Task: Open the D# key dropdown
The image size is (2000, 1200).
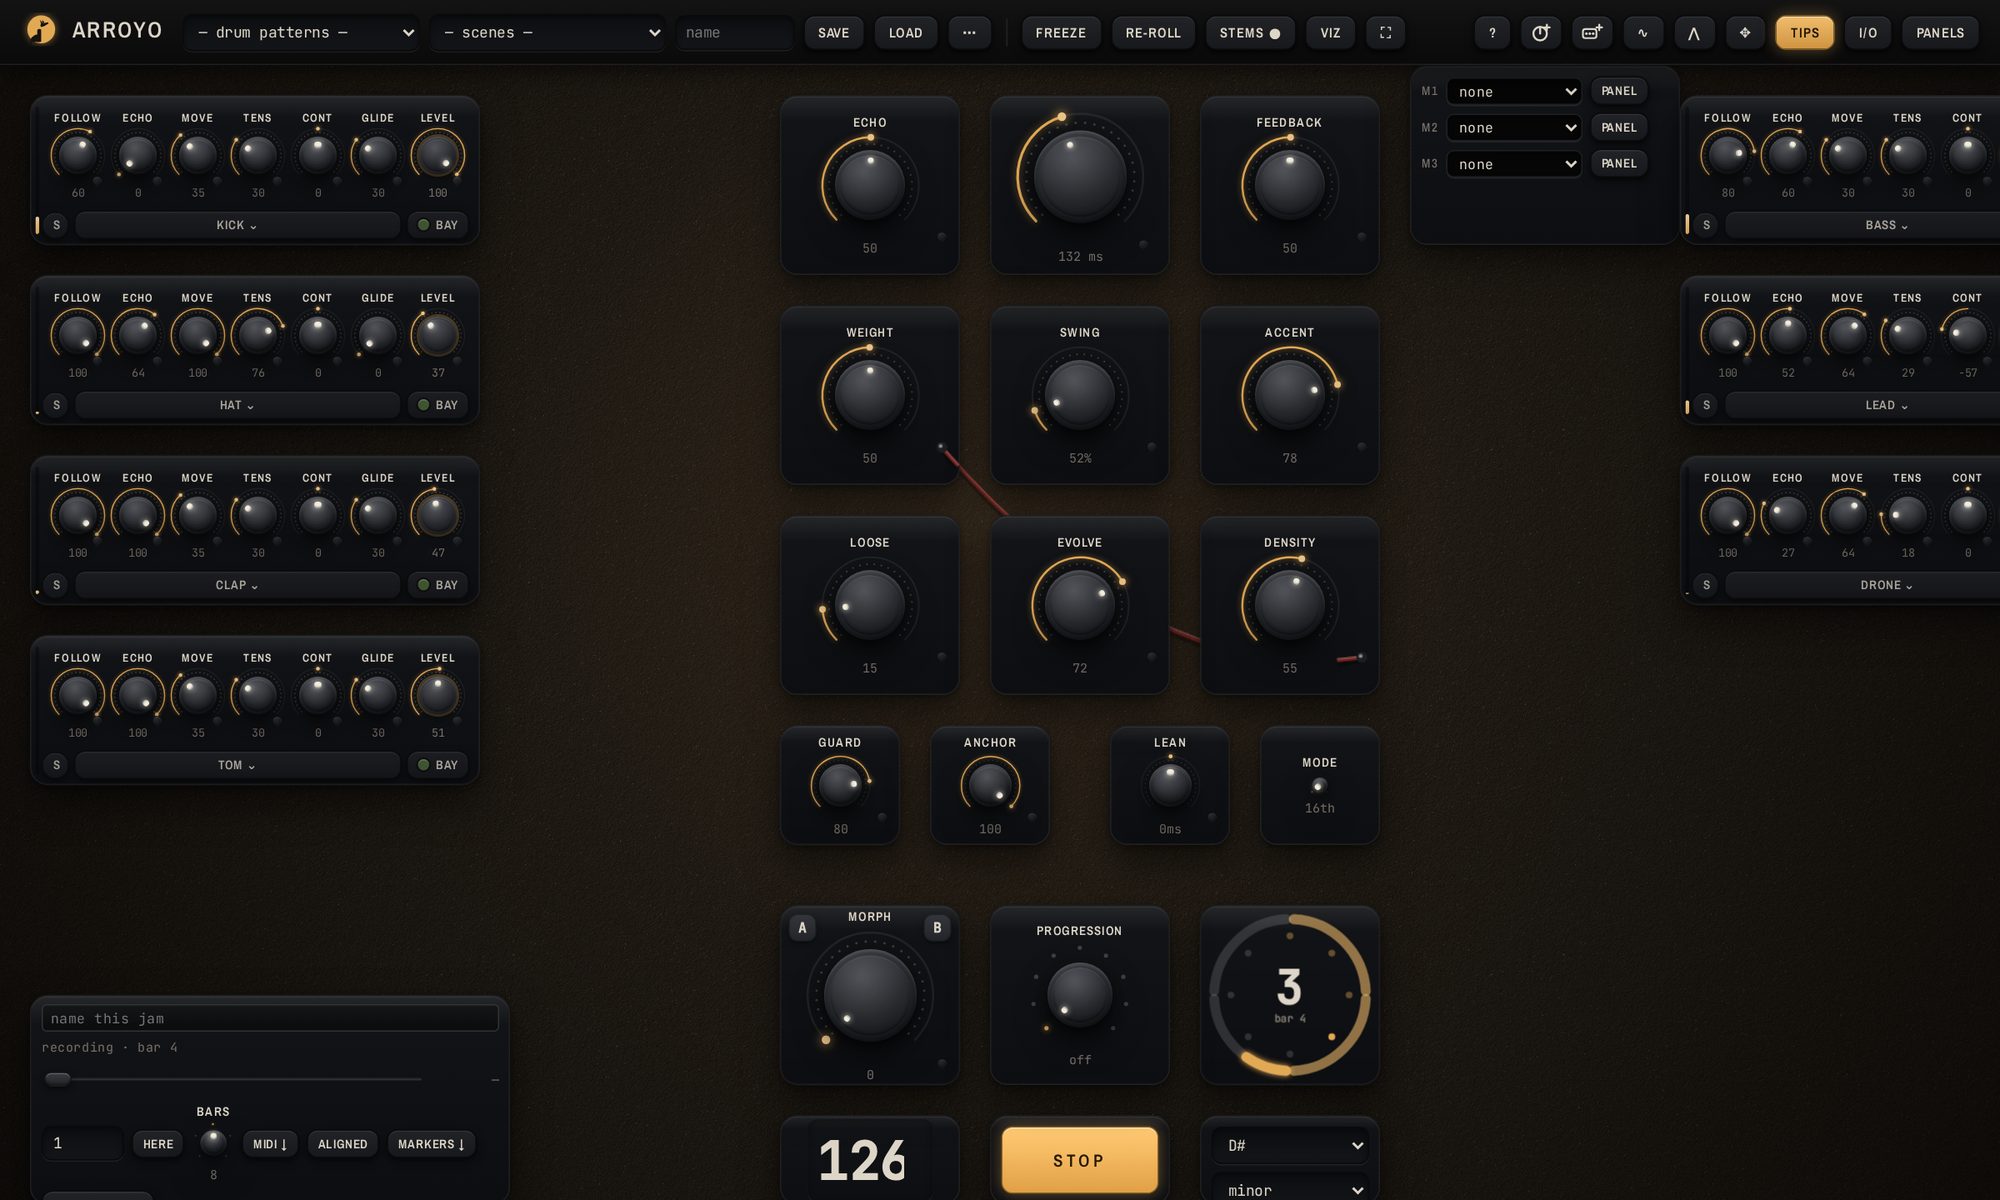Action: (x=1290, y=1145)
